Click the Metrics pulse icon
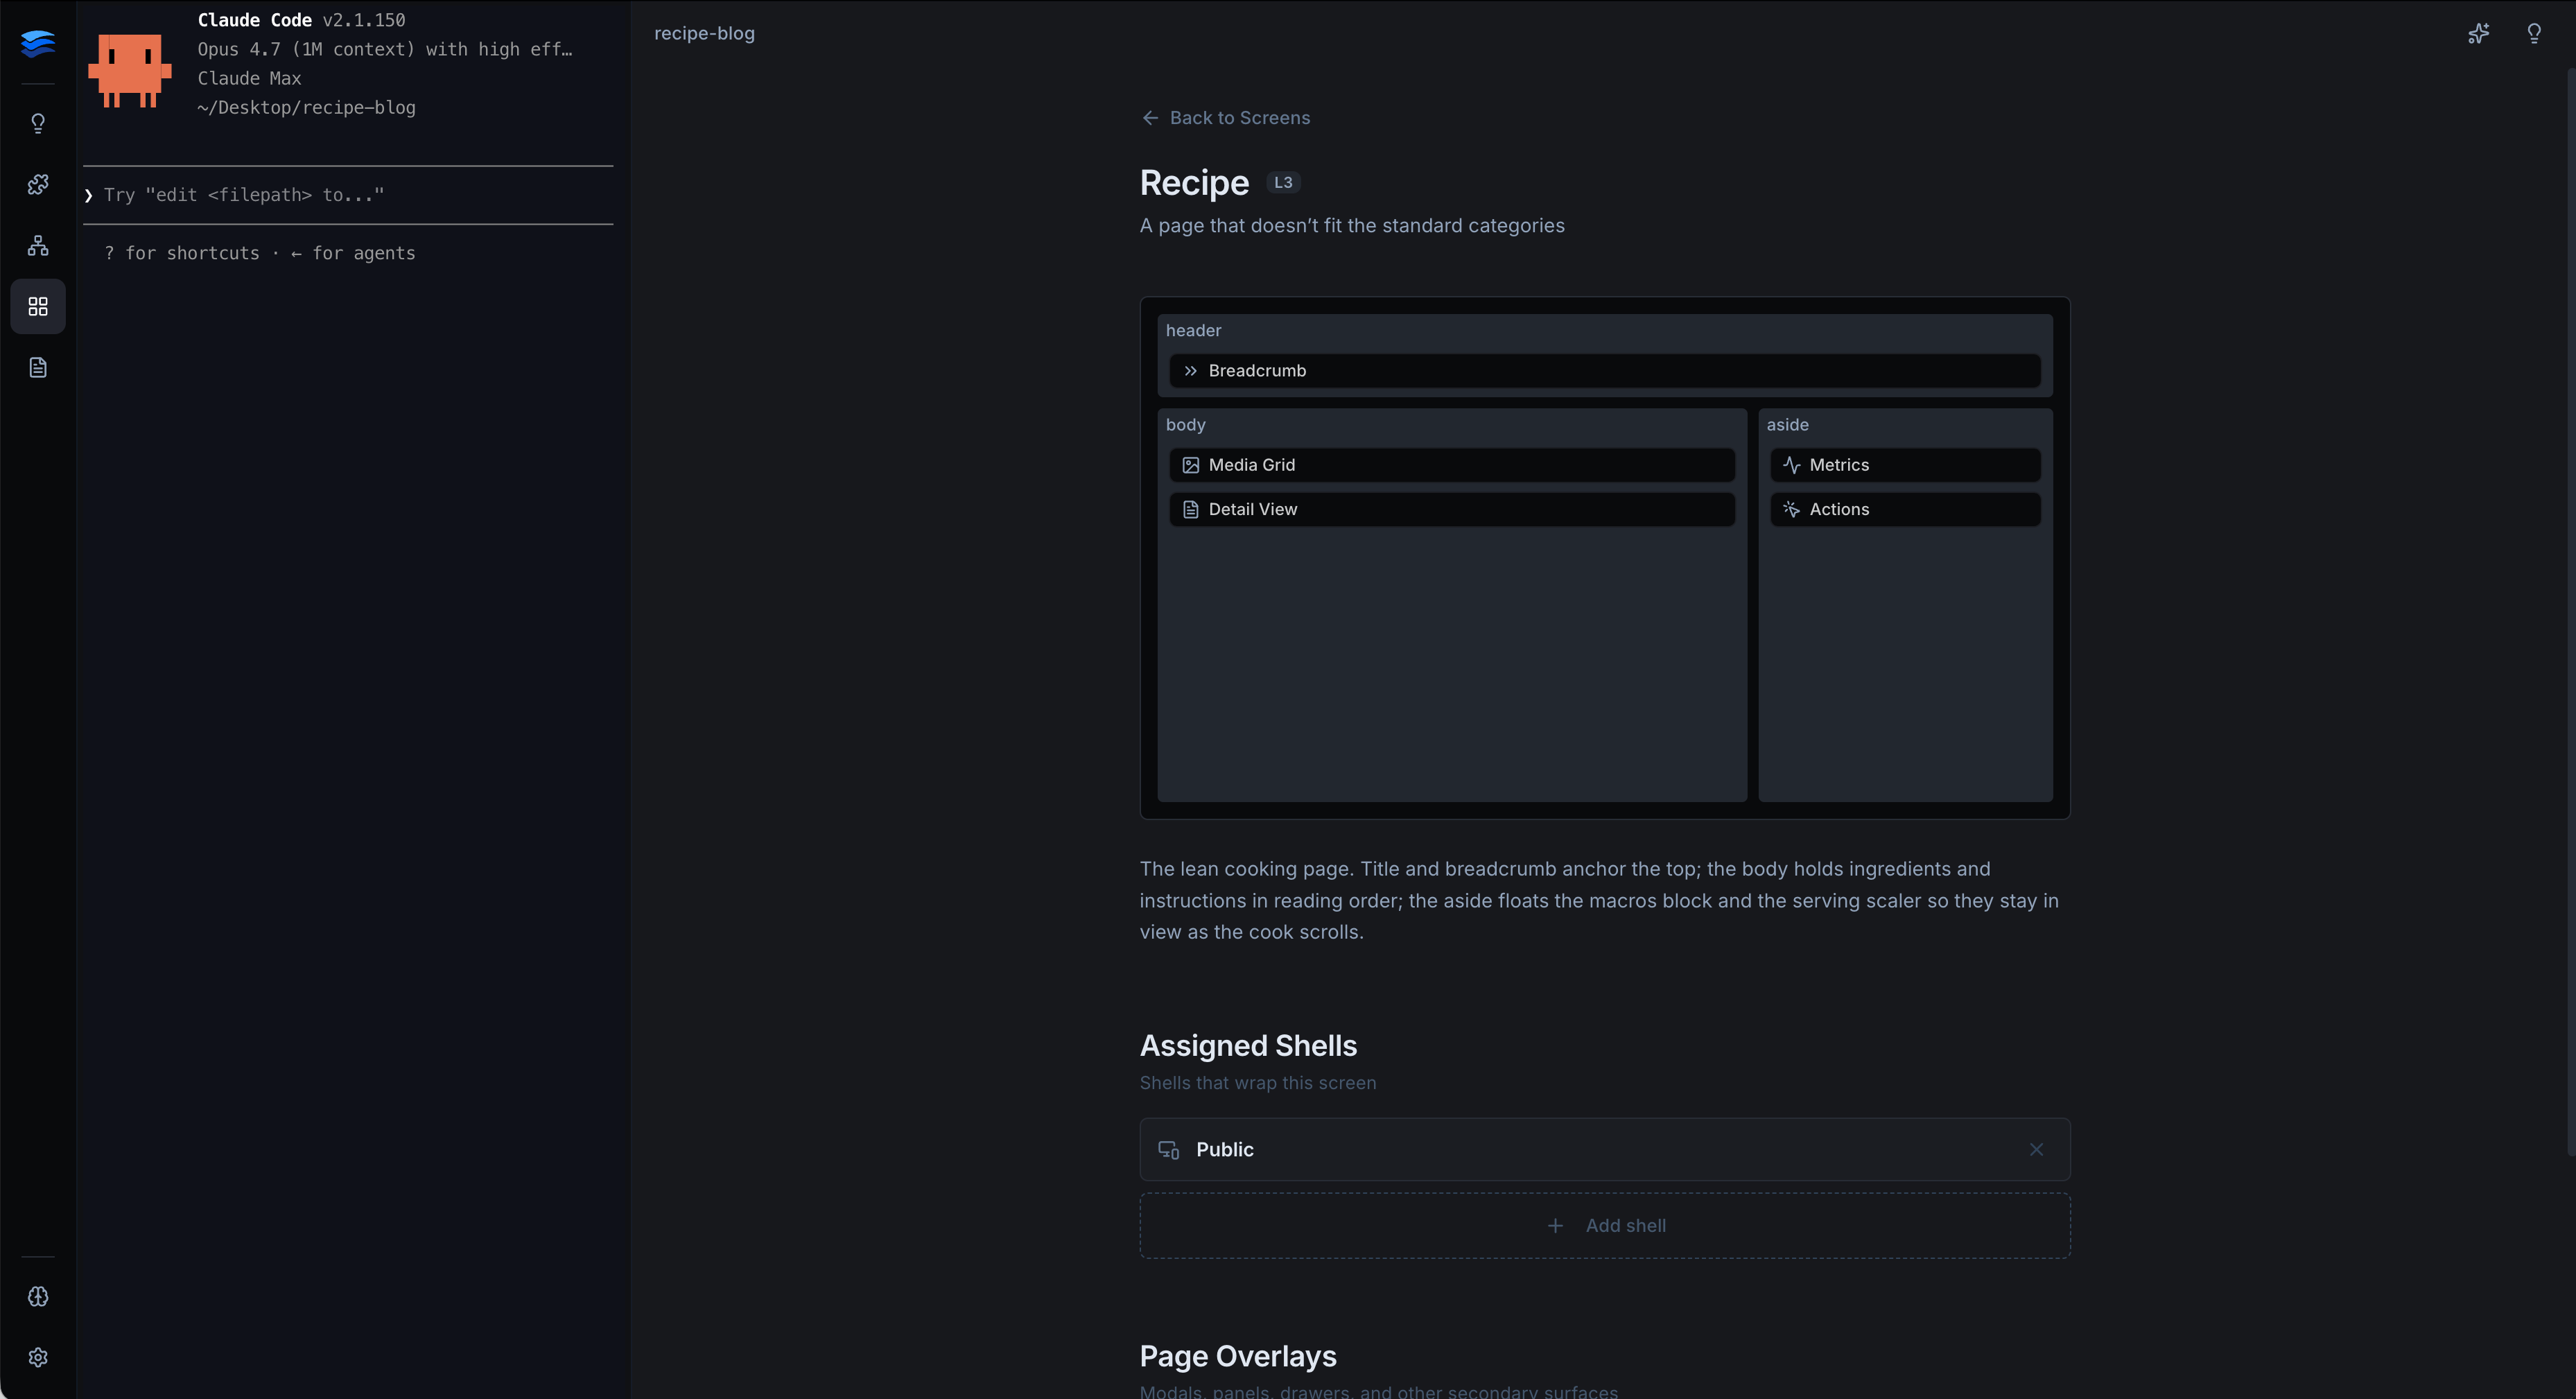2576x1399 pixels. [1791, 465]
